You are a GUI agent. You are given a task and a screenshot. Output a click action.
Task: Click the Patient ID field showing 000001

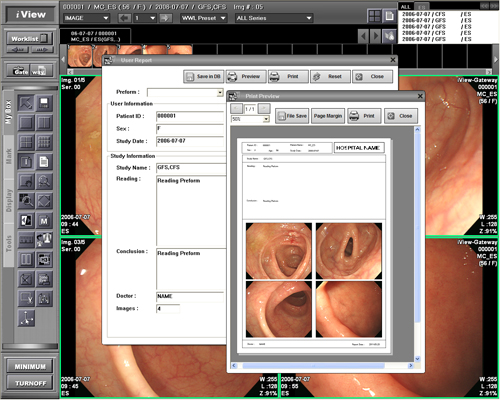(190, 116)
